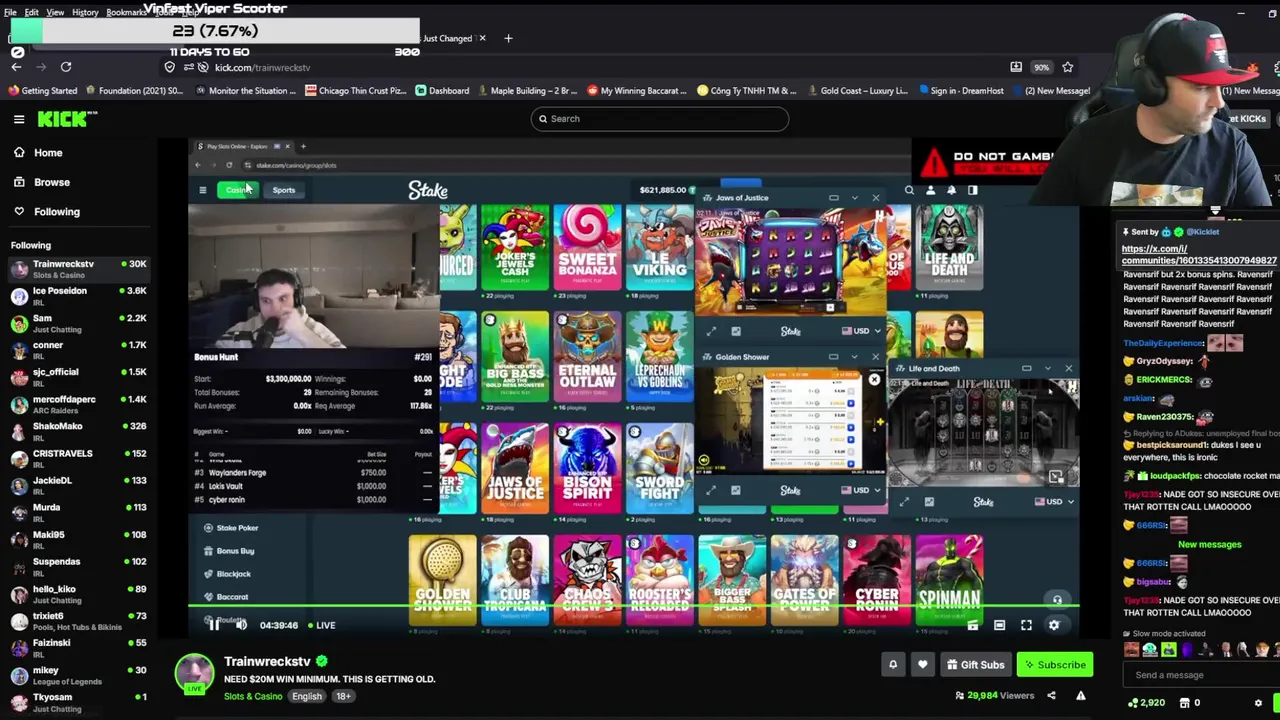Viewport: 1280px width, 720px height.
Task: Open chat settings gear icon
Action: (1258, 703)
